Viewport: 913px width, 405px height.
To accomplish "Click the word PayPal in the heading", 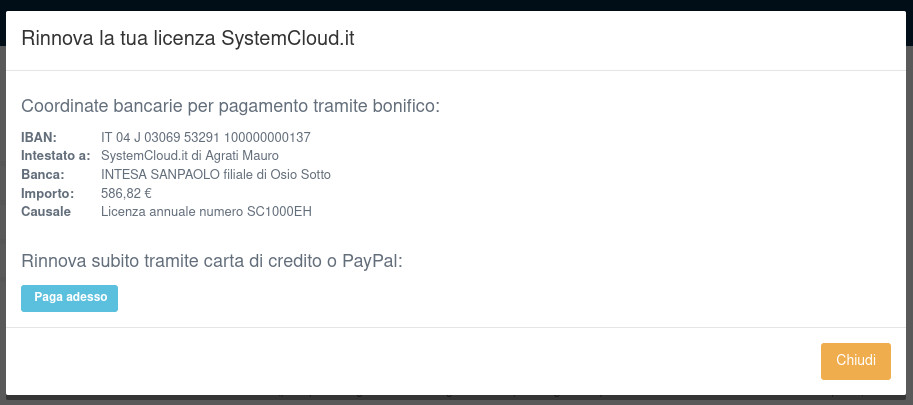I will [x=371, y=262].
